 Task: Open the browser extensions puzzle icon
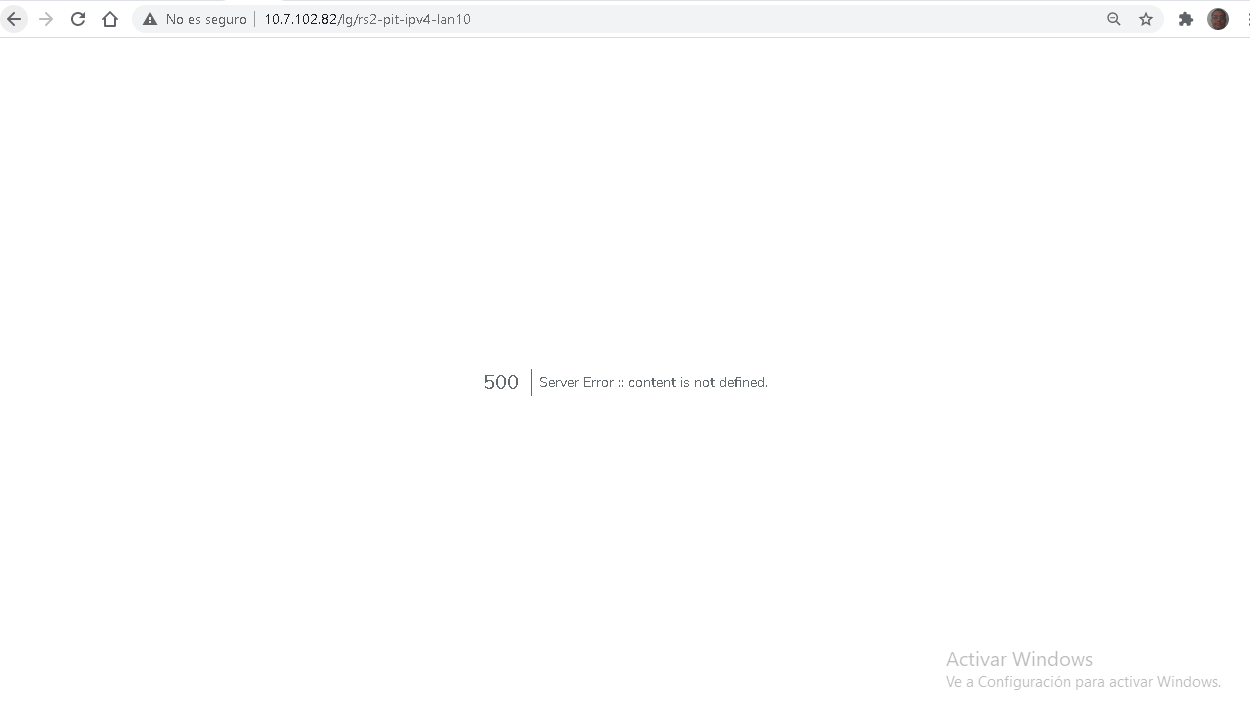click(1186, 19)
